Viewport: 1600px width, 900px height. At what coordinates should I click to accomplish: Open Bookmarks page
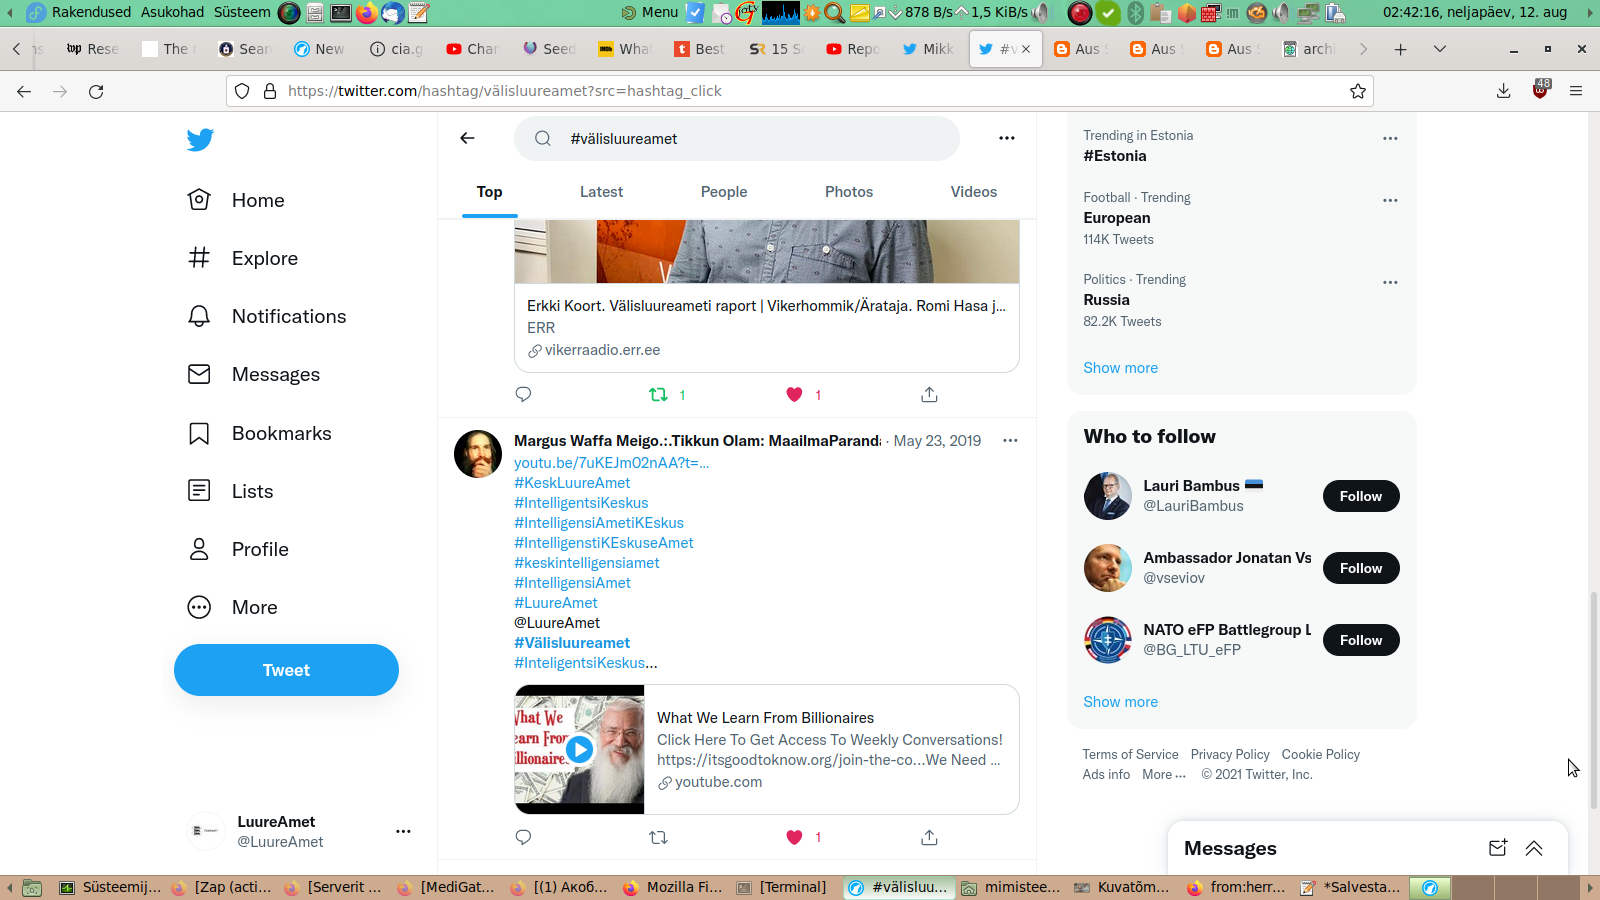click(x=260, y=433)
